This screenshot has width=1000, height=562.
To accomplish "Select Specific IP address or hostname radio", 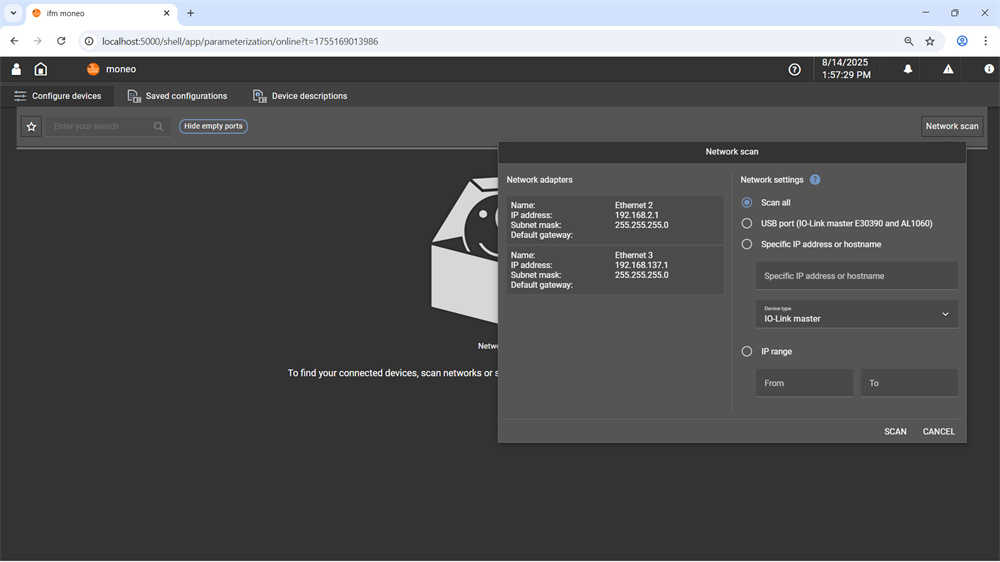I will [x=747, y=244].
